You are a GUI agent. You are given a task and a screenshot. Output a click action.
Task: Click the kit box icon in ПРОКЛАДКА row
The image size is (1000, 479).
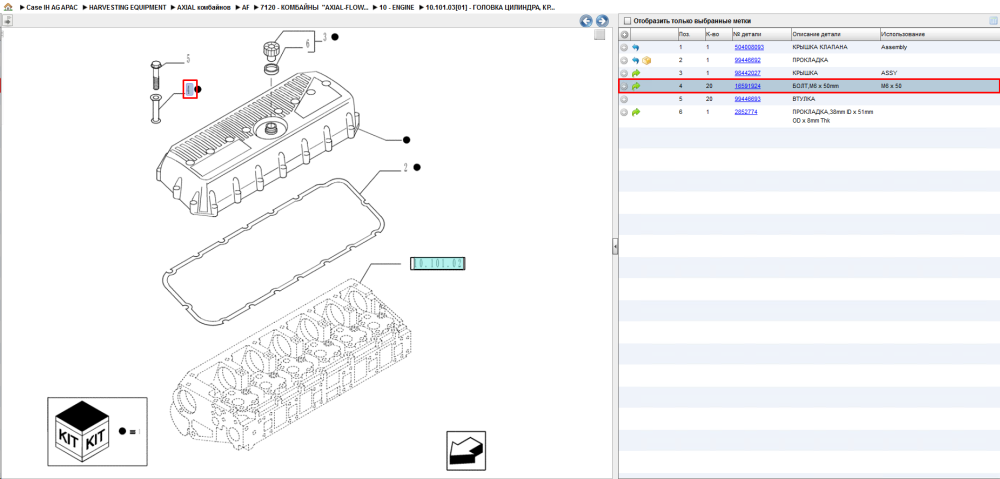pos(647,60)
